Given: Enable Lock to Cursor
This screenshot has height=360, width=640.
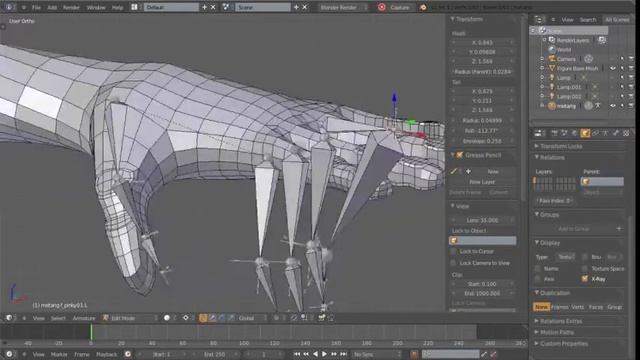Looking at the screenshot, I should tap(453, 251).
